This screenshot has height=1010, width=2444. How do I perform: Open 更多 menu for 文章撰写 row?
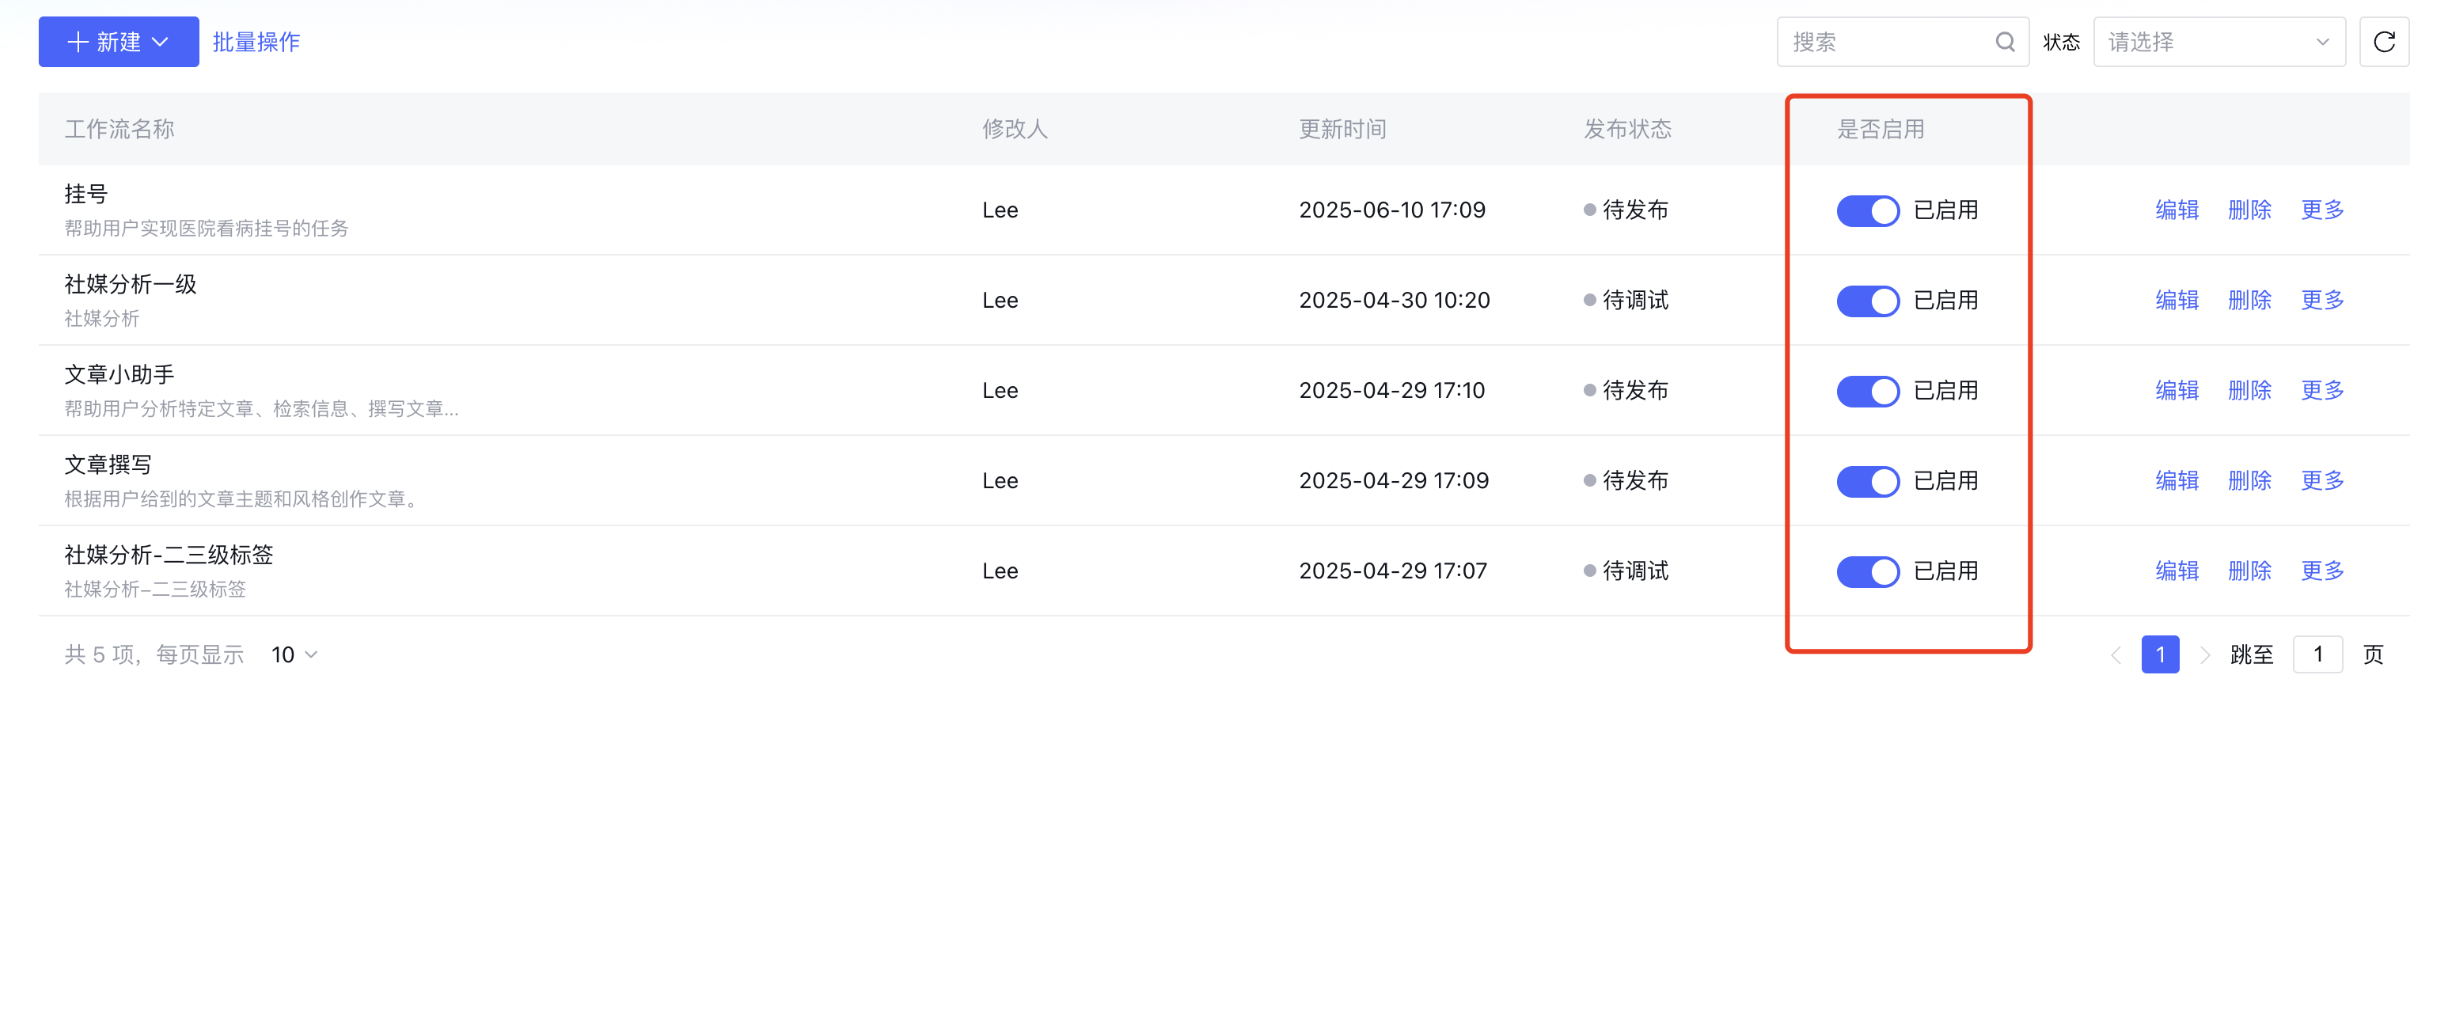point(2322,481)
